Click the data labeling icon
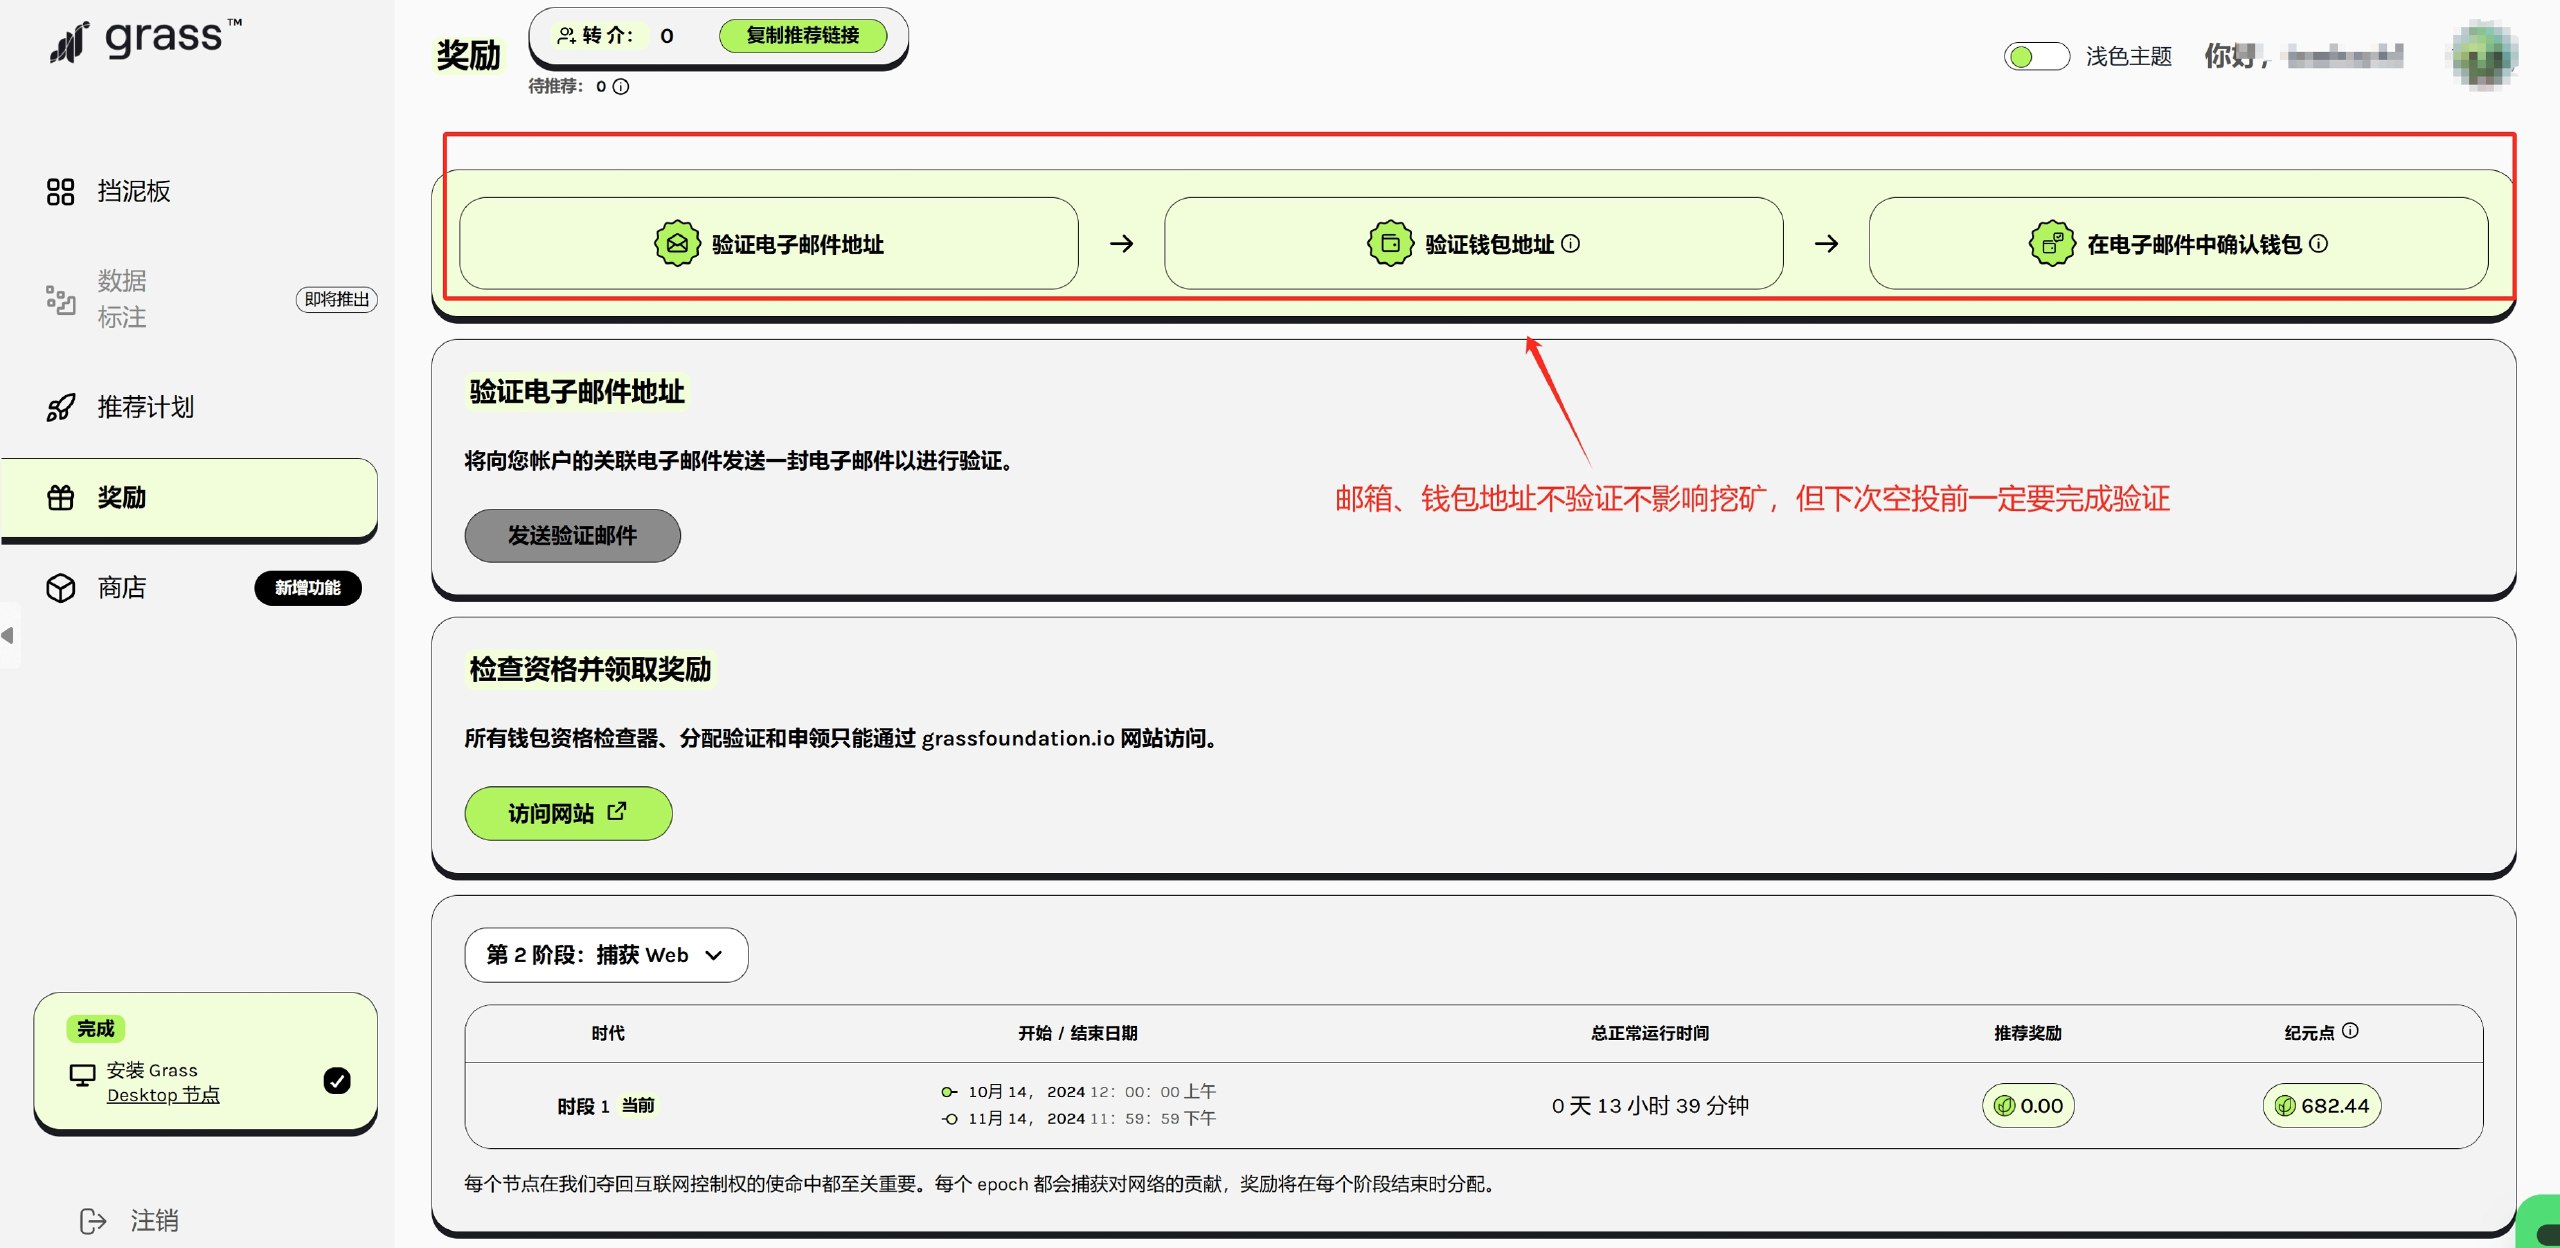2560x1248 pixels. (60, 299)
